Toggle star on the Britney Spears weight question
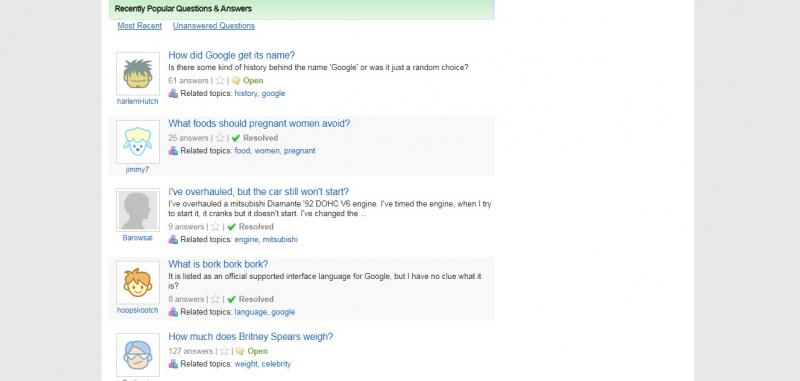 coord(224,351)
